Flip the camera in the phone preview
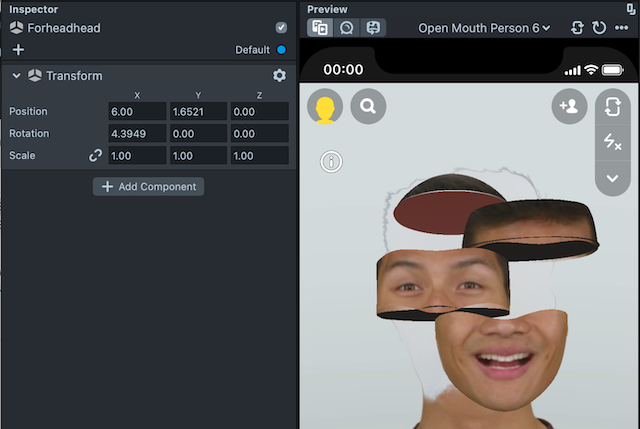 612,108
